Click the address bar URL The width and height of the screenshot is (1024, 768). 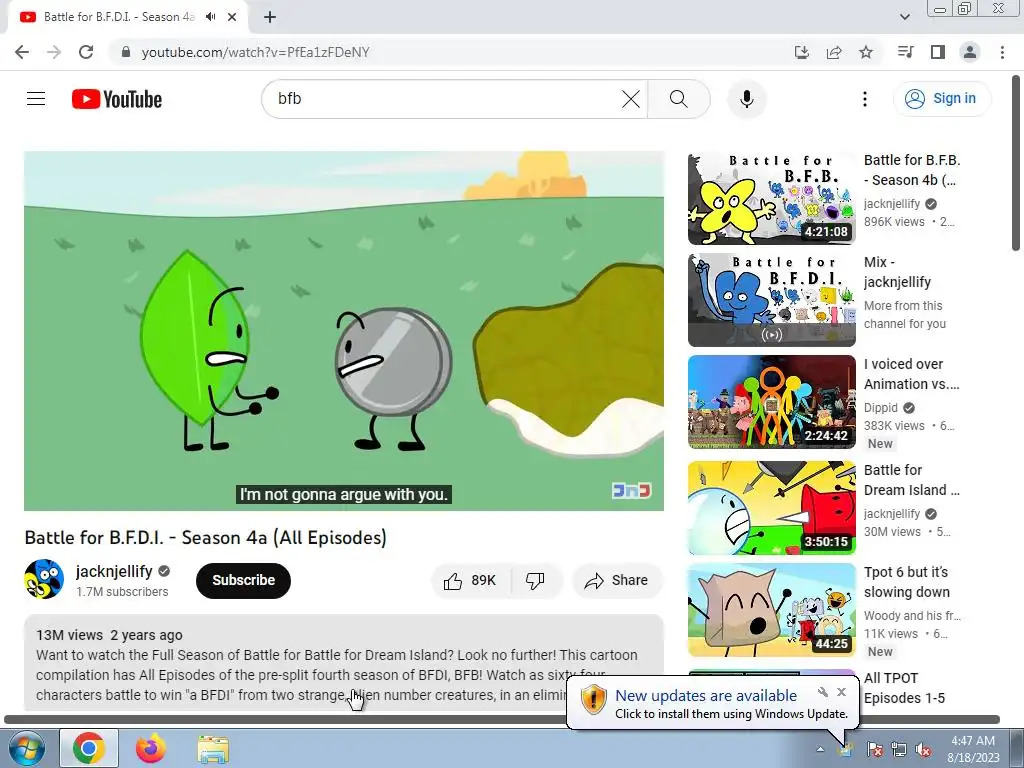[255, 52]
